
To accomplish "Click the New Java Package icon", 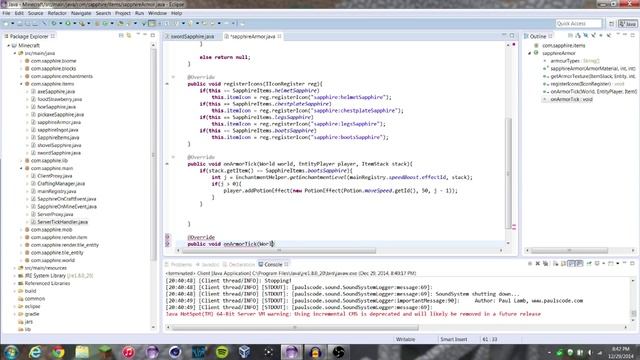I will 97,23.
